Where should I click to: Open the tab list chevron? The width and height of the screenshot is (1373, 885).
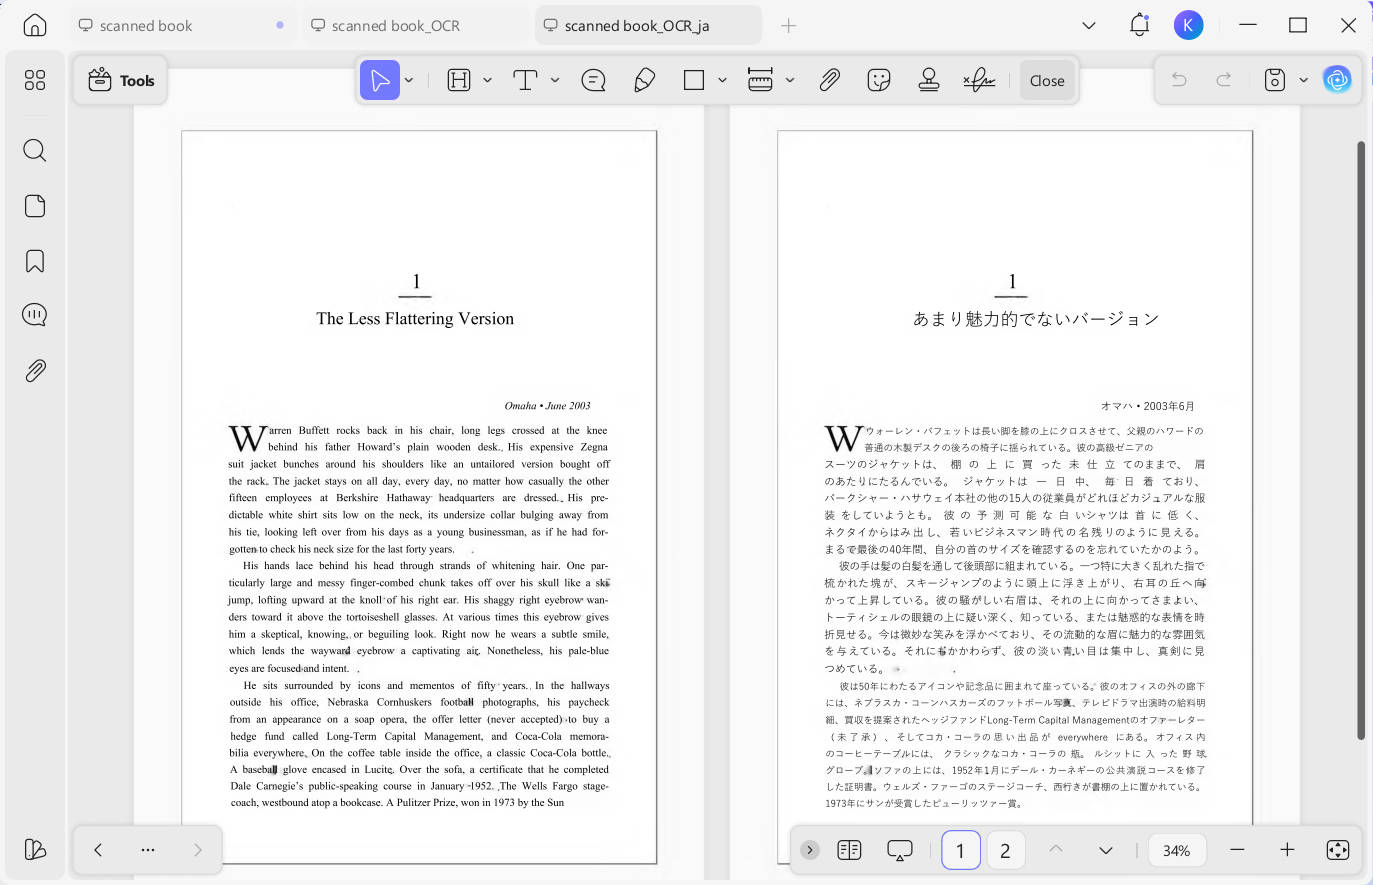pyautogui.click(x=1089, y=26)
